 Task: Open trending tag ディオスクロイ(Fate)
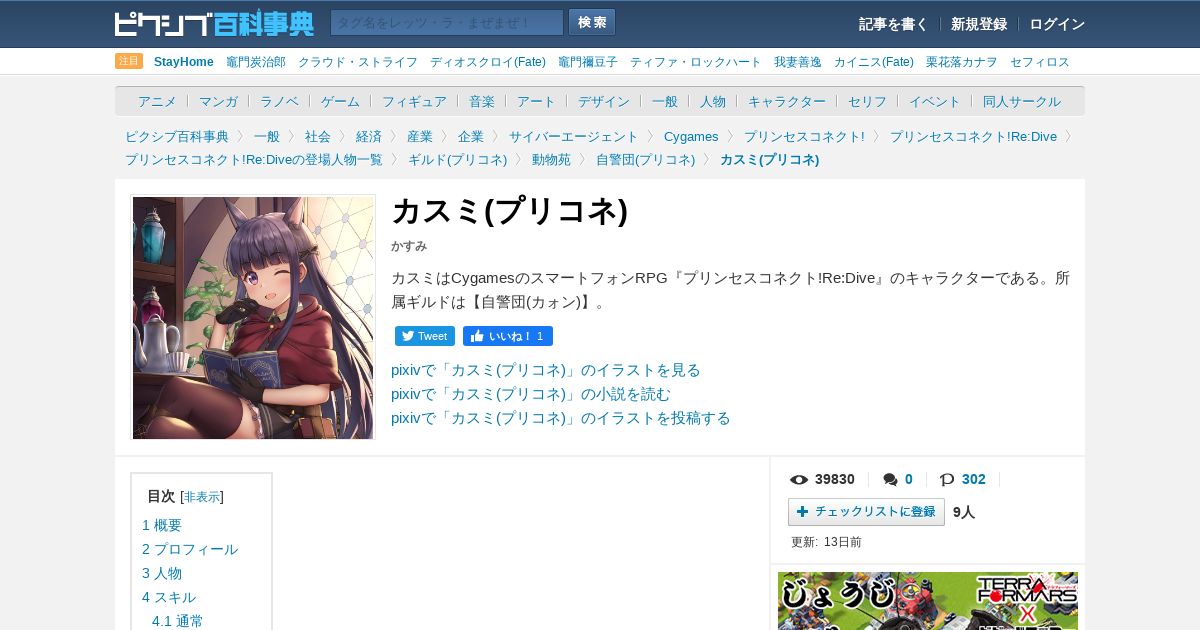point(488,62)
